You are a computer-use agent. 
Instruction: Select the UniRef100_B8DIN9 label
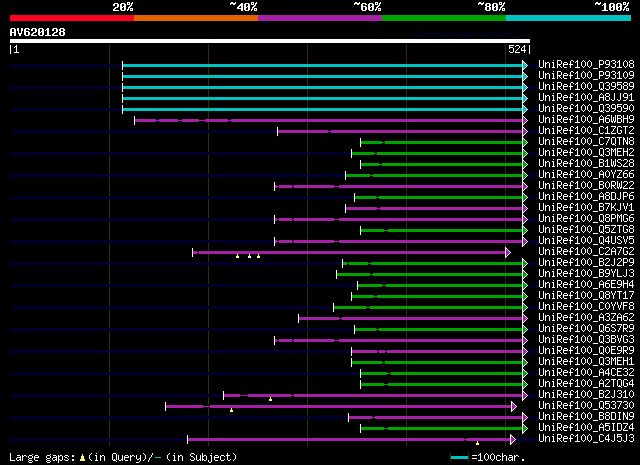coord(586,417)
